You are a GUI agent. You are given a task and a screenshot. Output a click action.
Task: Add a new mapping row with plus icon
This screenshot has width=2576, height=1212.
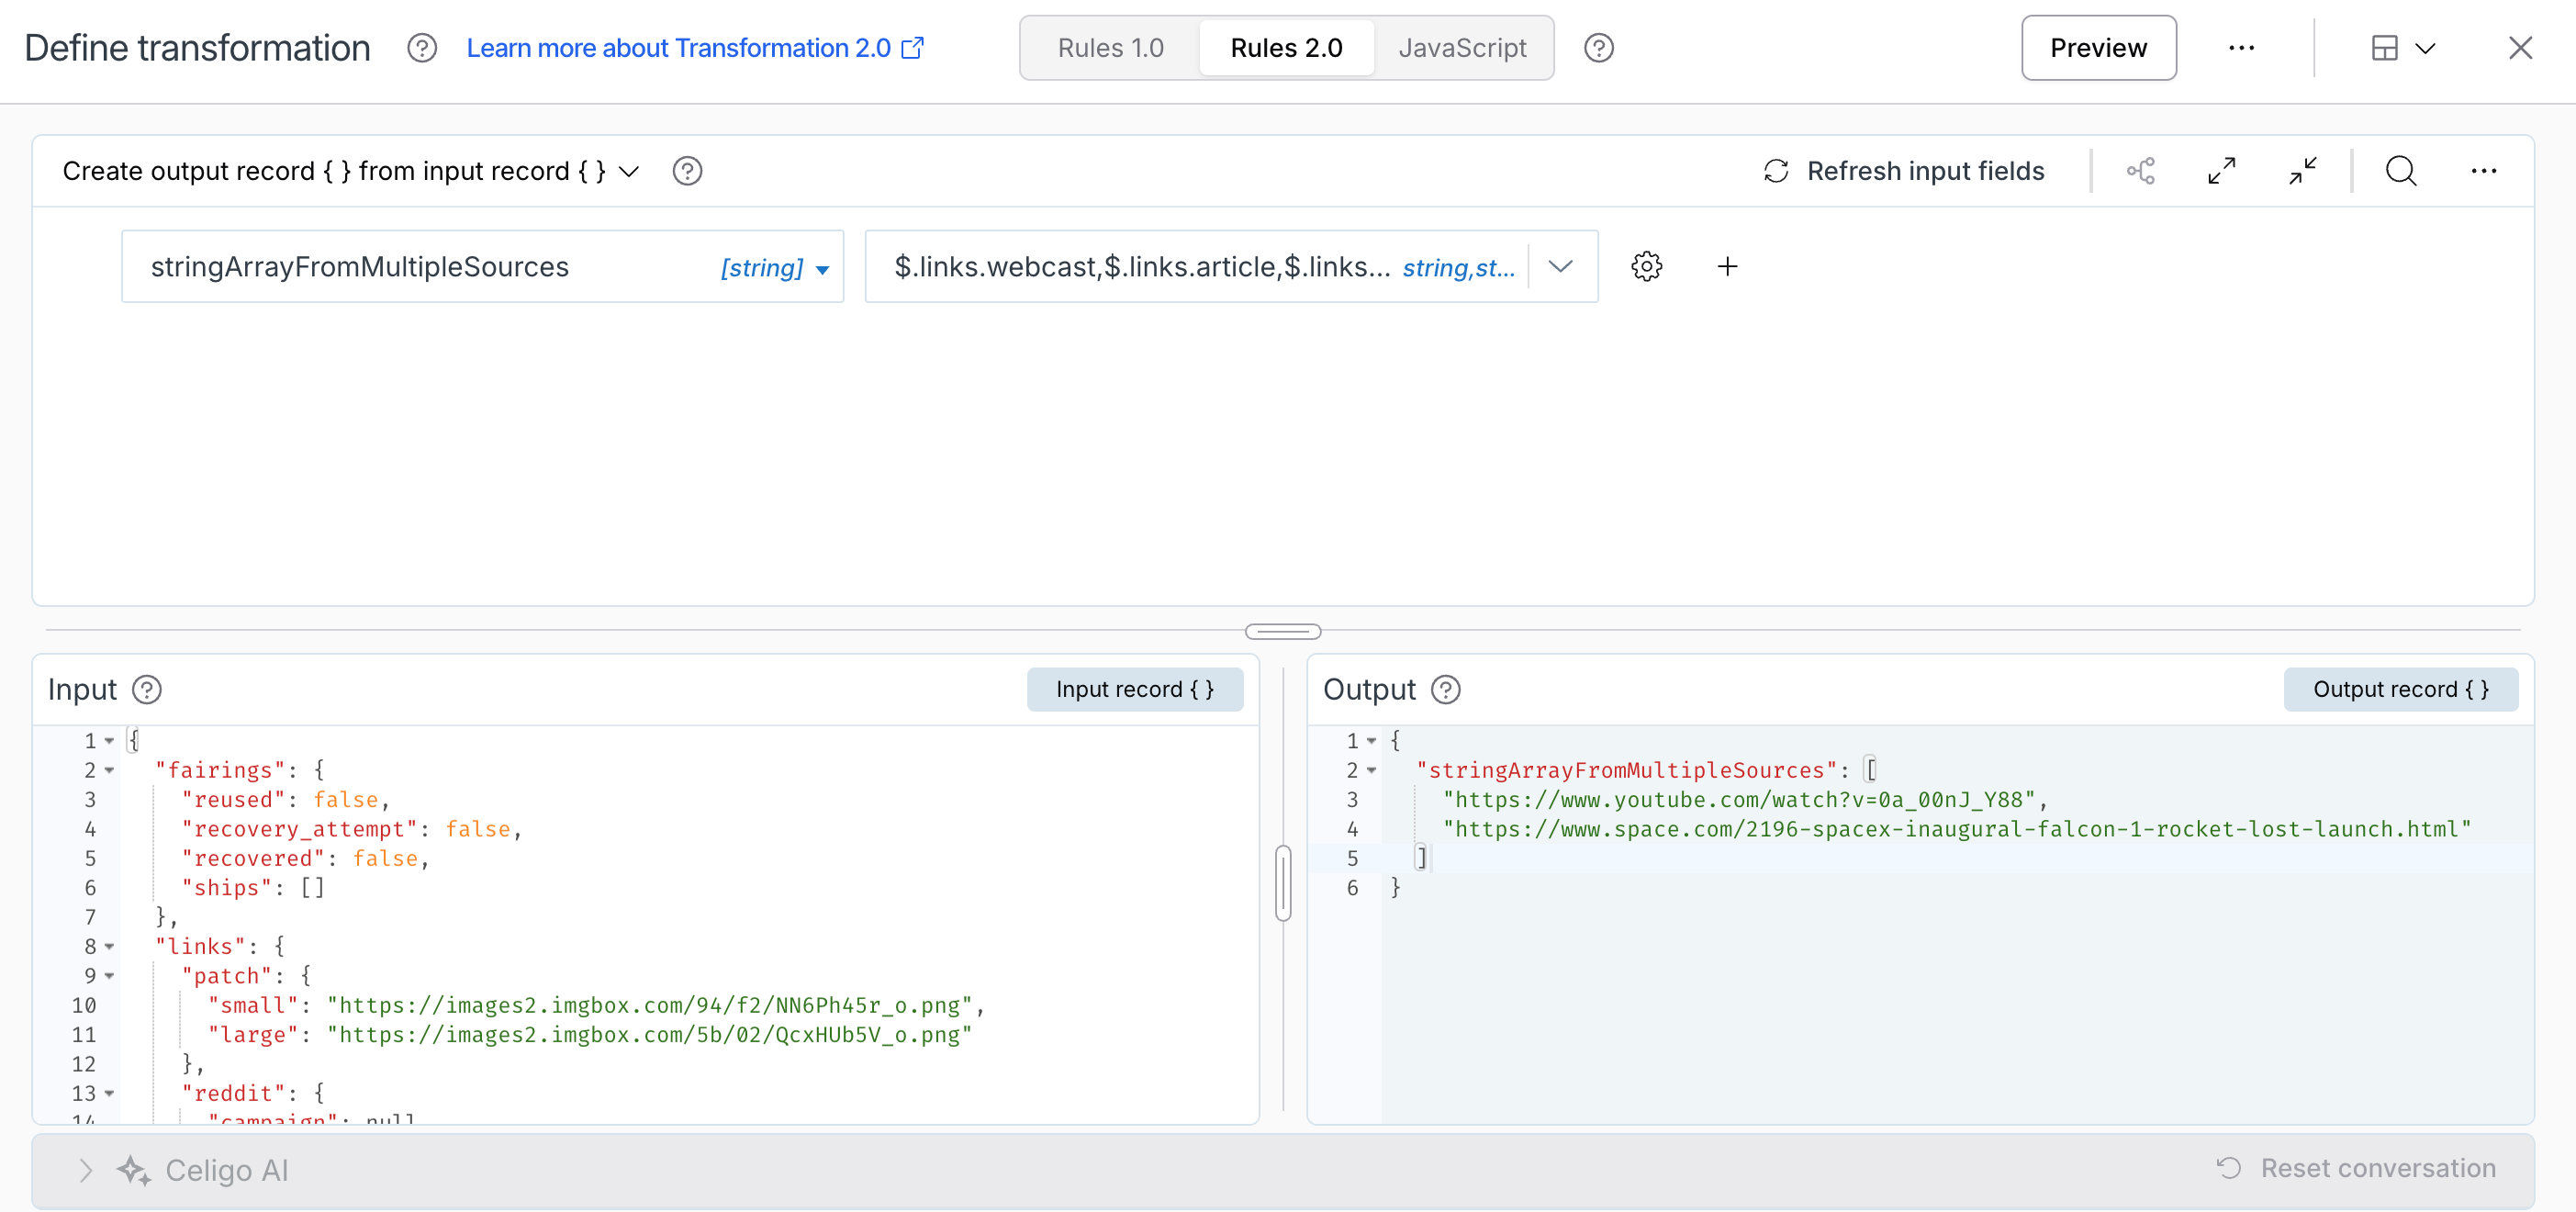tap(1727, 266)
